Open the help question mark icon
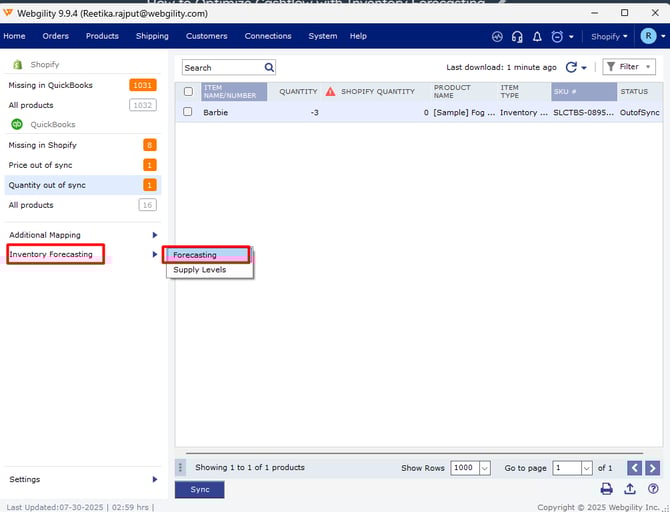The height and width of the screenshot is (512, 670). click(652, 489)
